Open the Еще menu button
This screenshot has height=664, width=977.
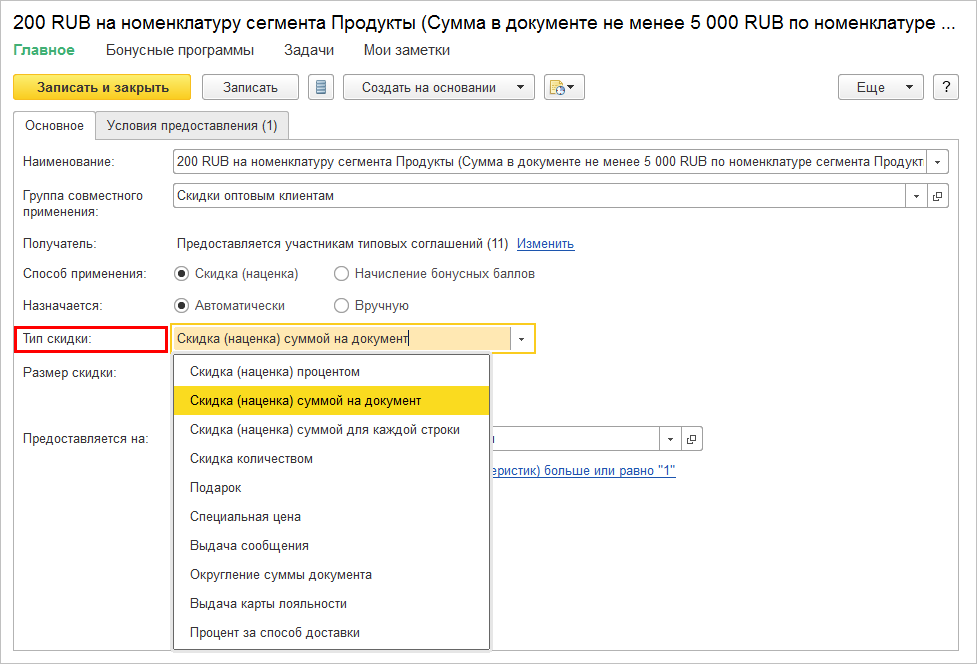pos(880,87)
